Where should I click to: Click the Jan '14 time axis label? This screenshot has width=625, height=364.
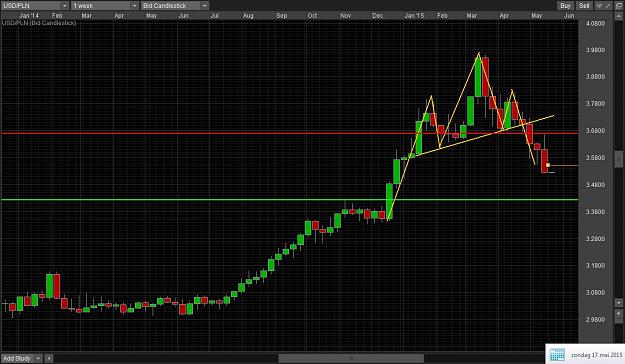(x=29, y=16)
